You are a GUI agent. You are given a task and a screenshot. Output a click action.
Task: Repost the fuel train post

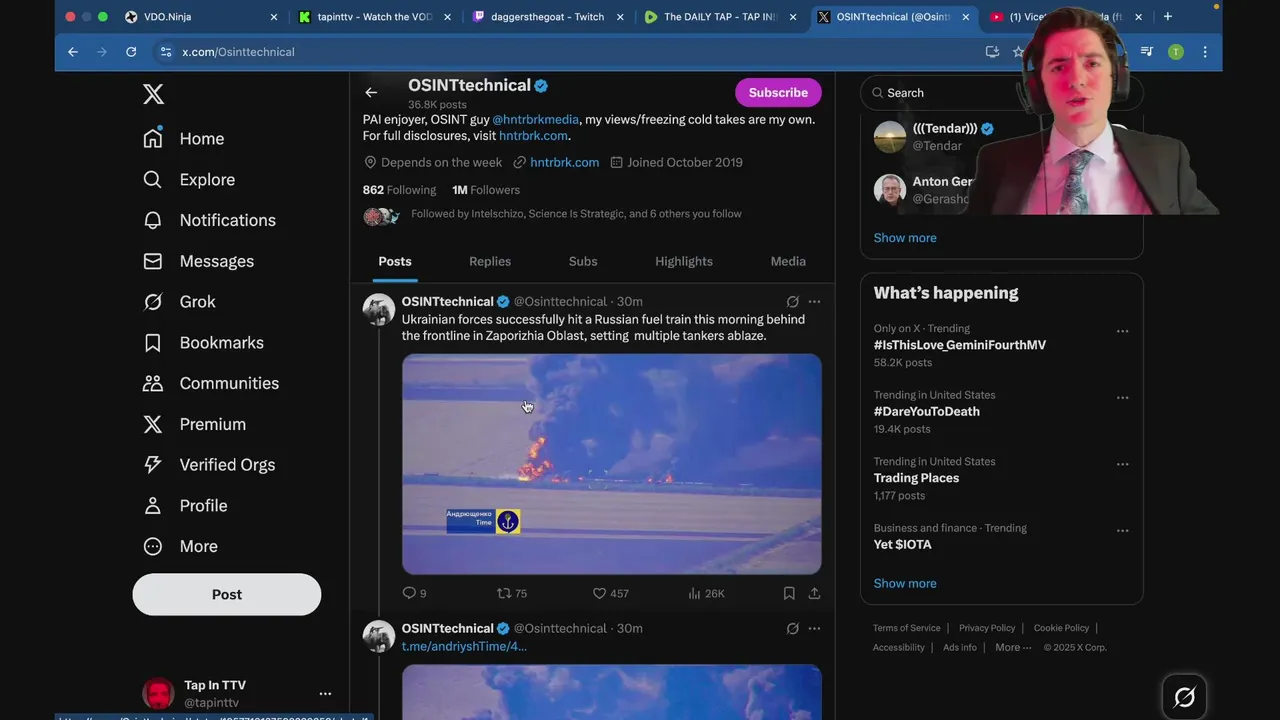(x=512, y=593)
